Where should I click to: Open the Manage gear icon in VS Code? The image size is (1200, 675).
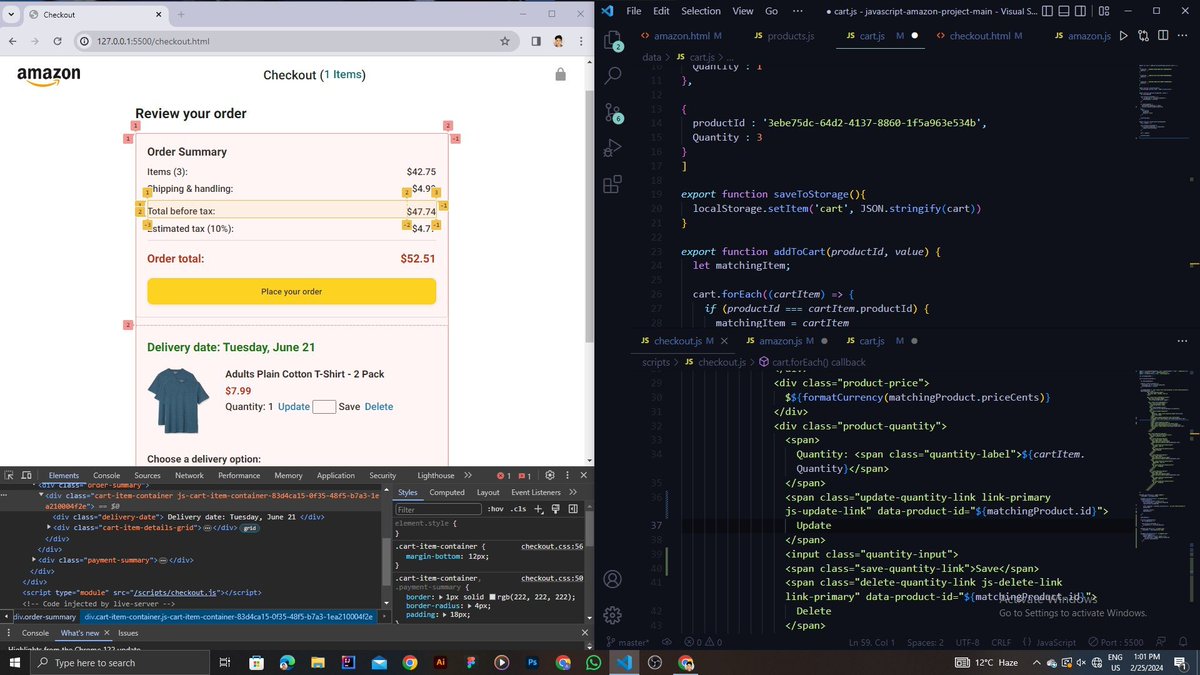pos(614,616)
